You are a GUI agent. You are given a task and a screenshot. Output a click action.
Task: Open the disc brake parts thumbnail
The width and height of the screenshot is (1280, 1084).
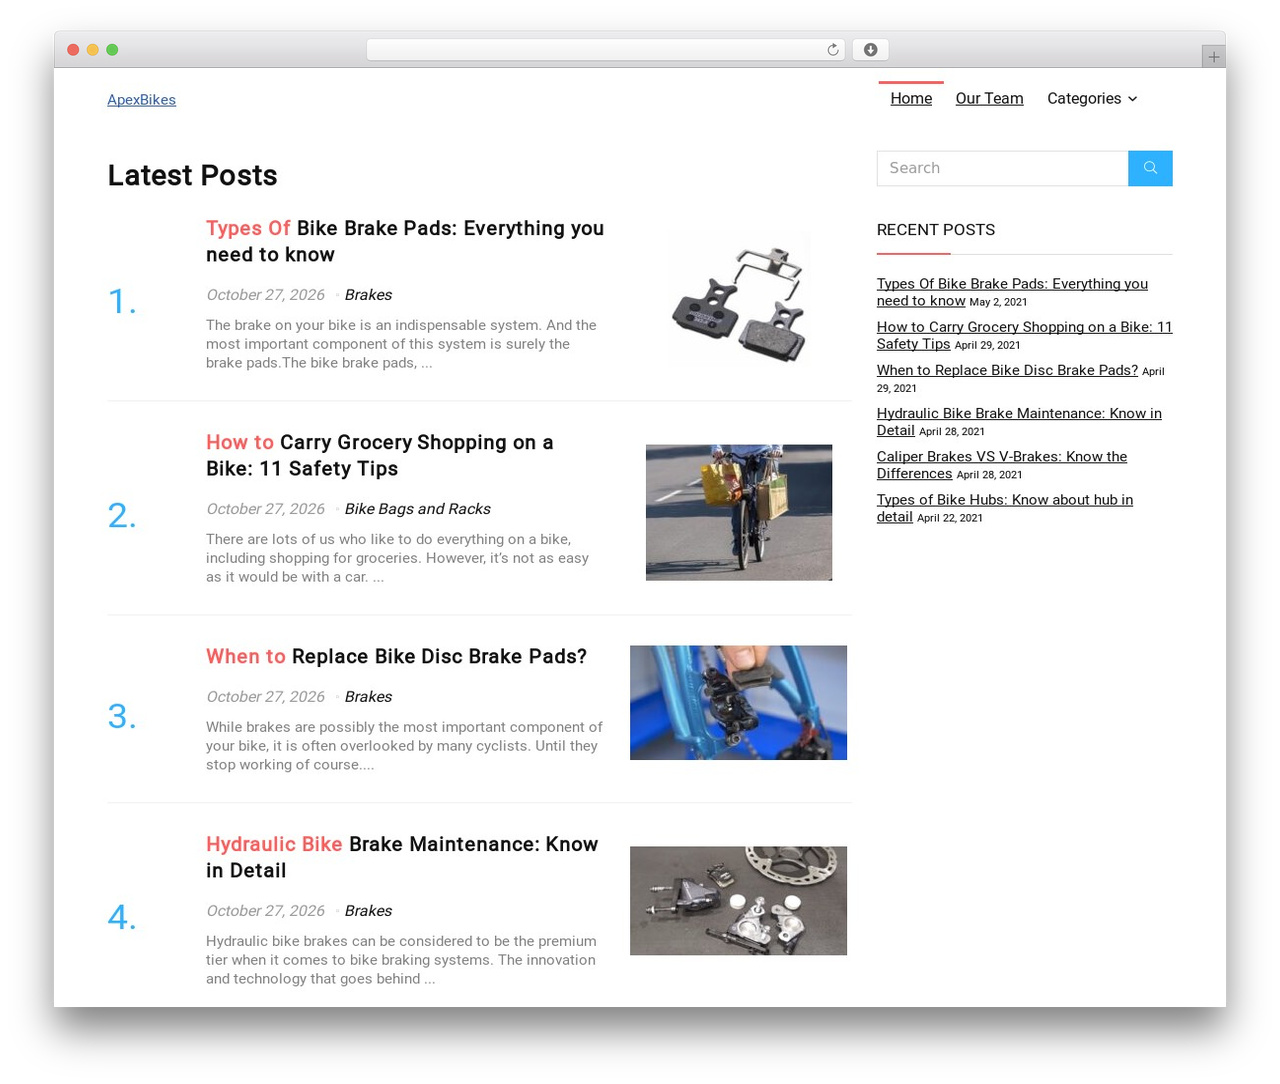pyautogui.click(x=738, y=900)
